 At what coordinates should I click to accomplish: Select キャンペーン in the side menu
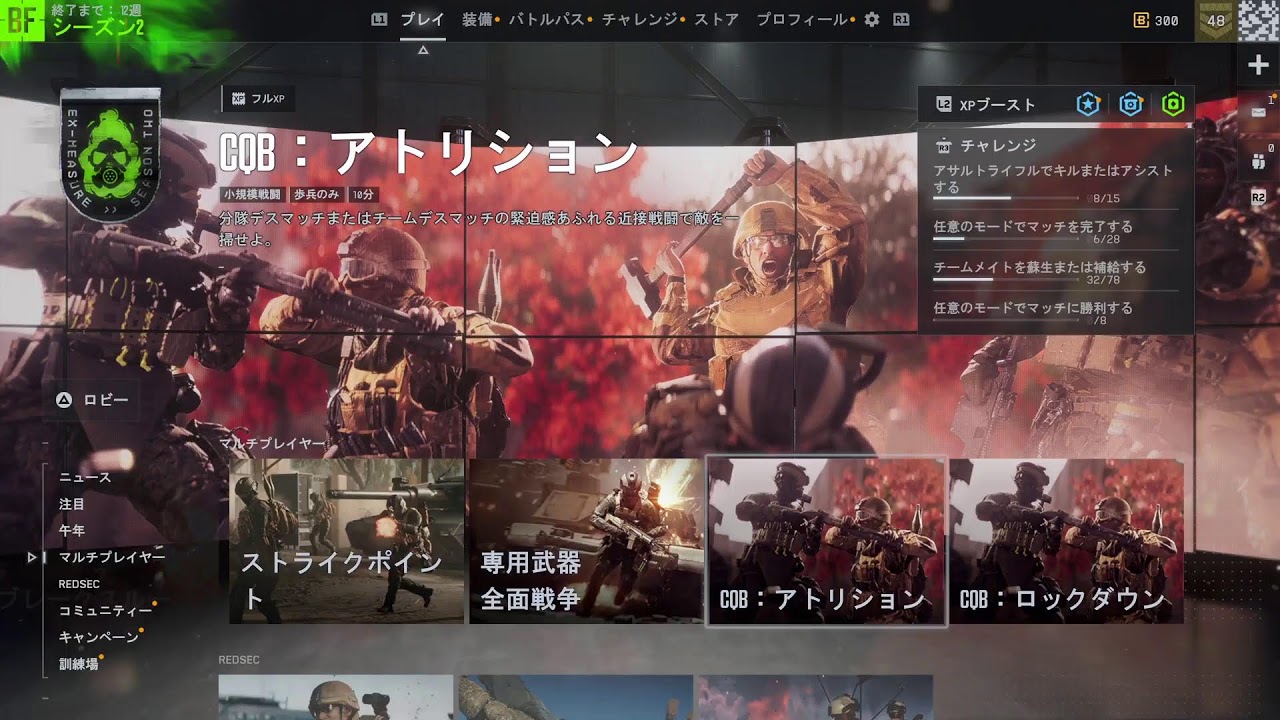pyautogui.click(x=98, y=636)
